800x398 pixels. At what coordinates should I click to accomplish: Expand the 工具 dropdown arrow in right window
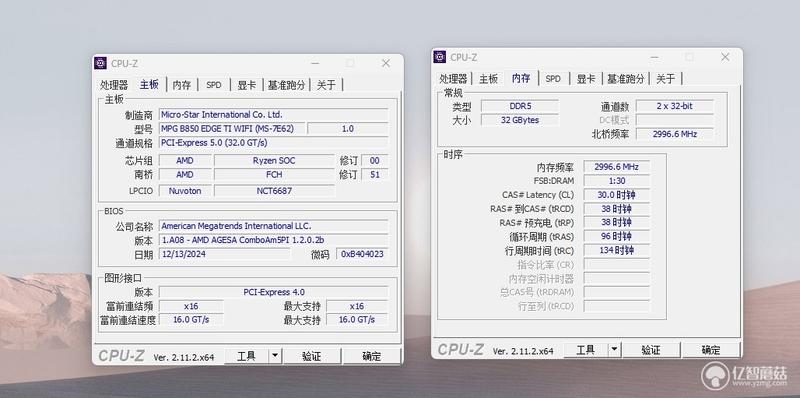[x=614, y=350]
